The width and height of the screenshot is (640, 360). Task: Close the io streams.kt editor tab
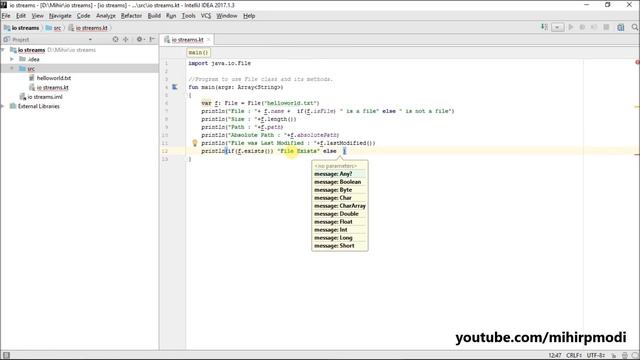208,40
